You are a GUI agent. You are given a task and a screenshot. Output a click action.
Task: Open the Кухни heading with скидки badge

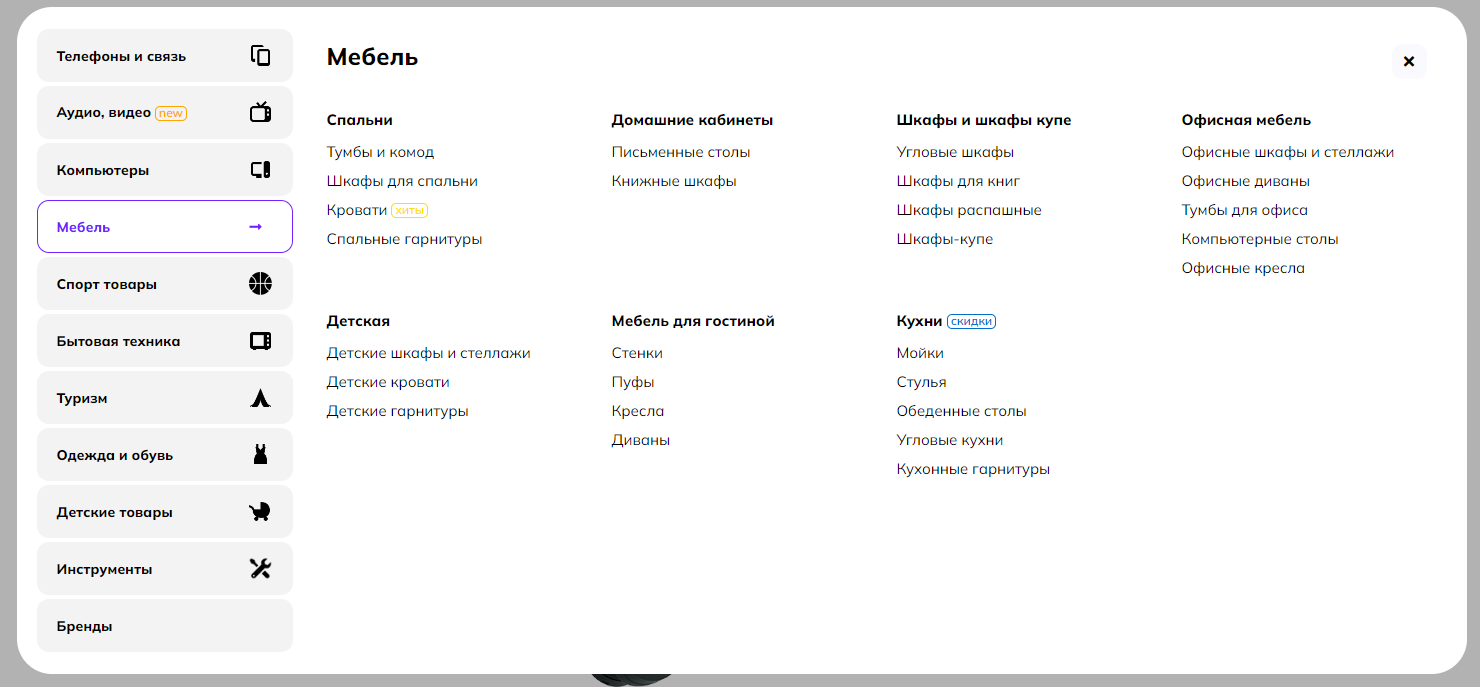point(920,321)
